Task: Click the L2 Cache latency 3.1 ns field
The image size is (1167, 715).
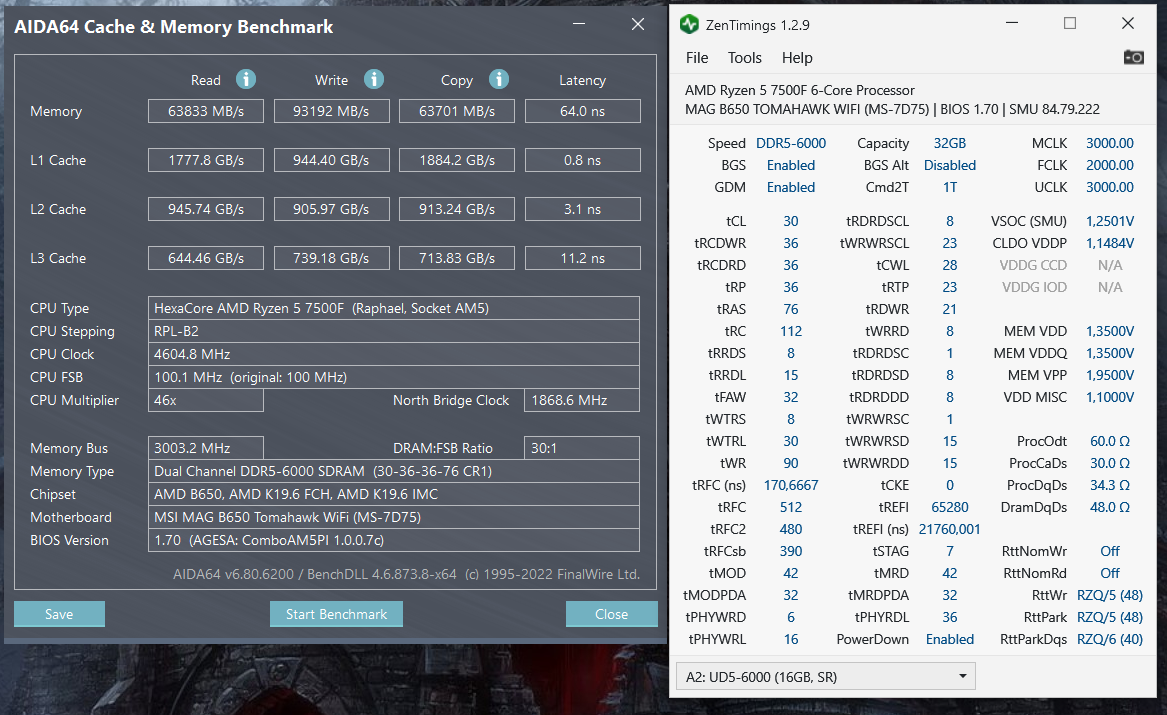Action: 583,209
